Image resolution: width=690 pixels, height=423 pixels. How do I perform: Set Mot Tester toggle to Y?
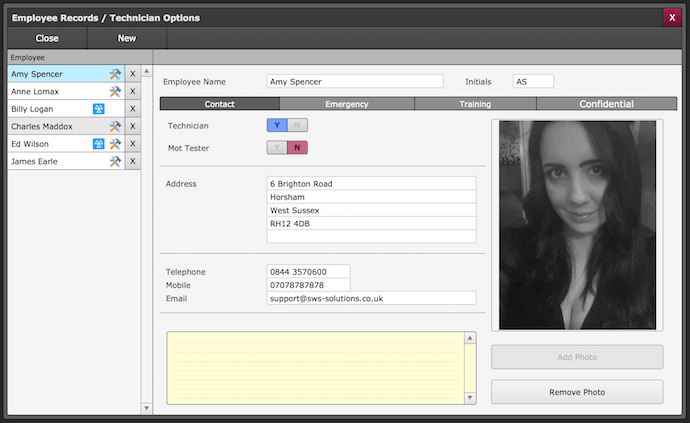pos(277,148)
